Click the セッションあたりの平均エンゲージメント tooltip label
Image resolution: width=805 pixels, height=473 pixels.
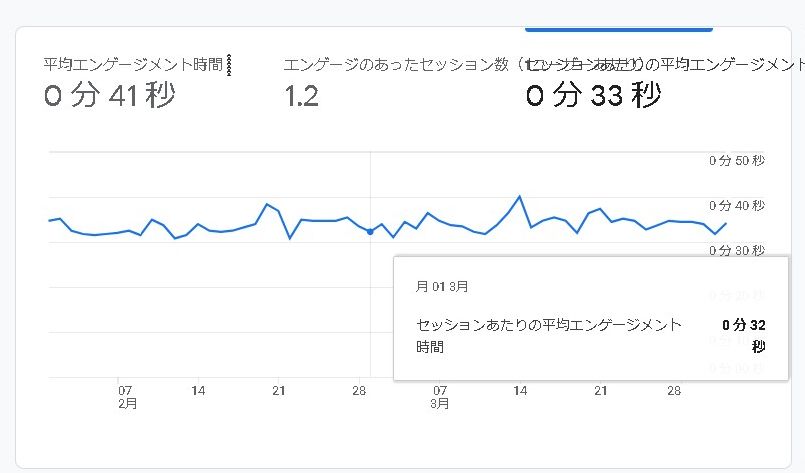(549, 325)
